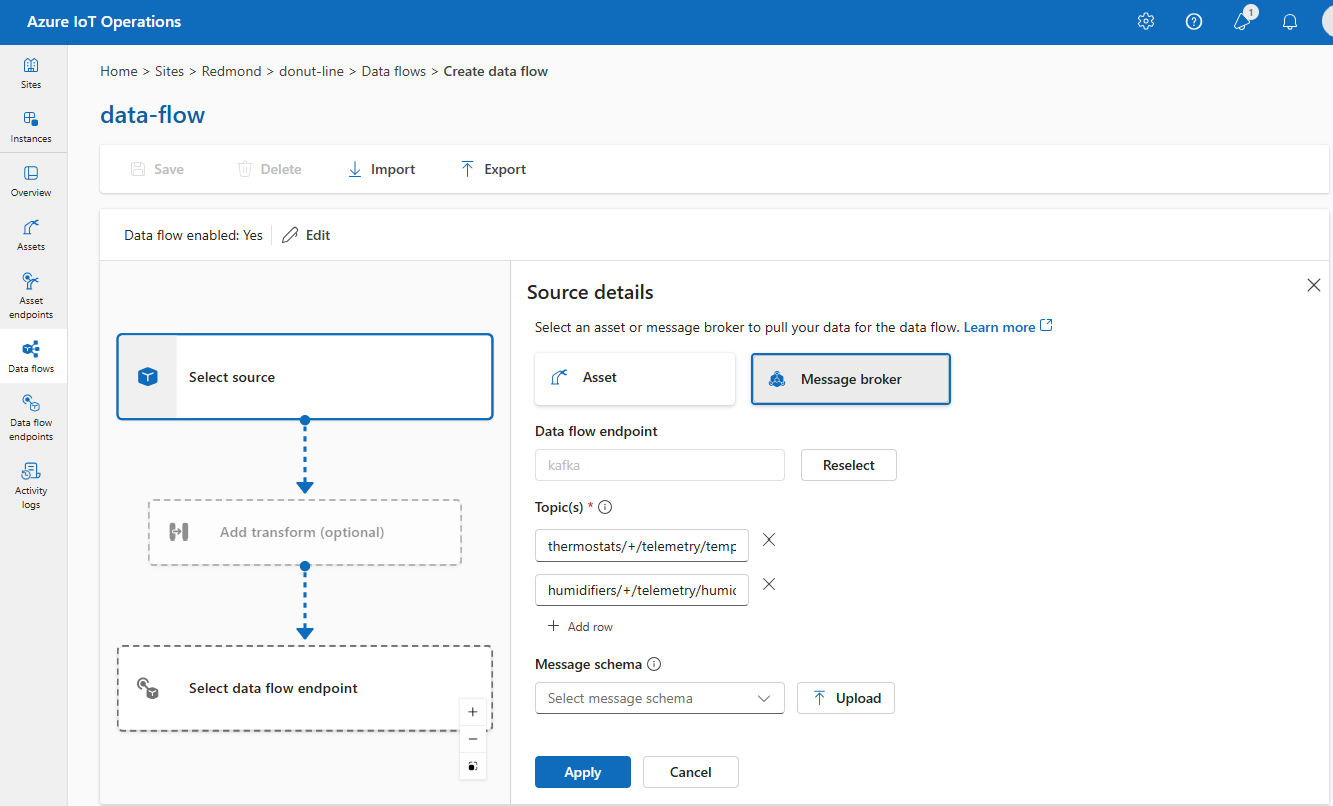Go to Redmond breadcrumb
The image size is (1333, 806).
click(x=231, y=71)
